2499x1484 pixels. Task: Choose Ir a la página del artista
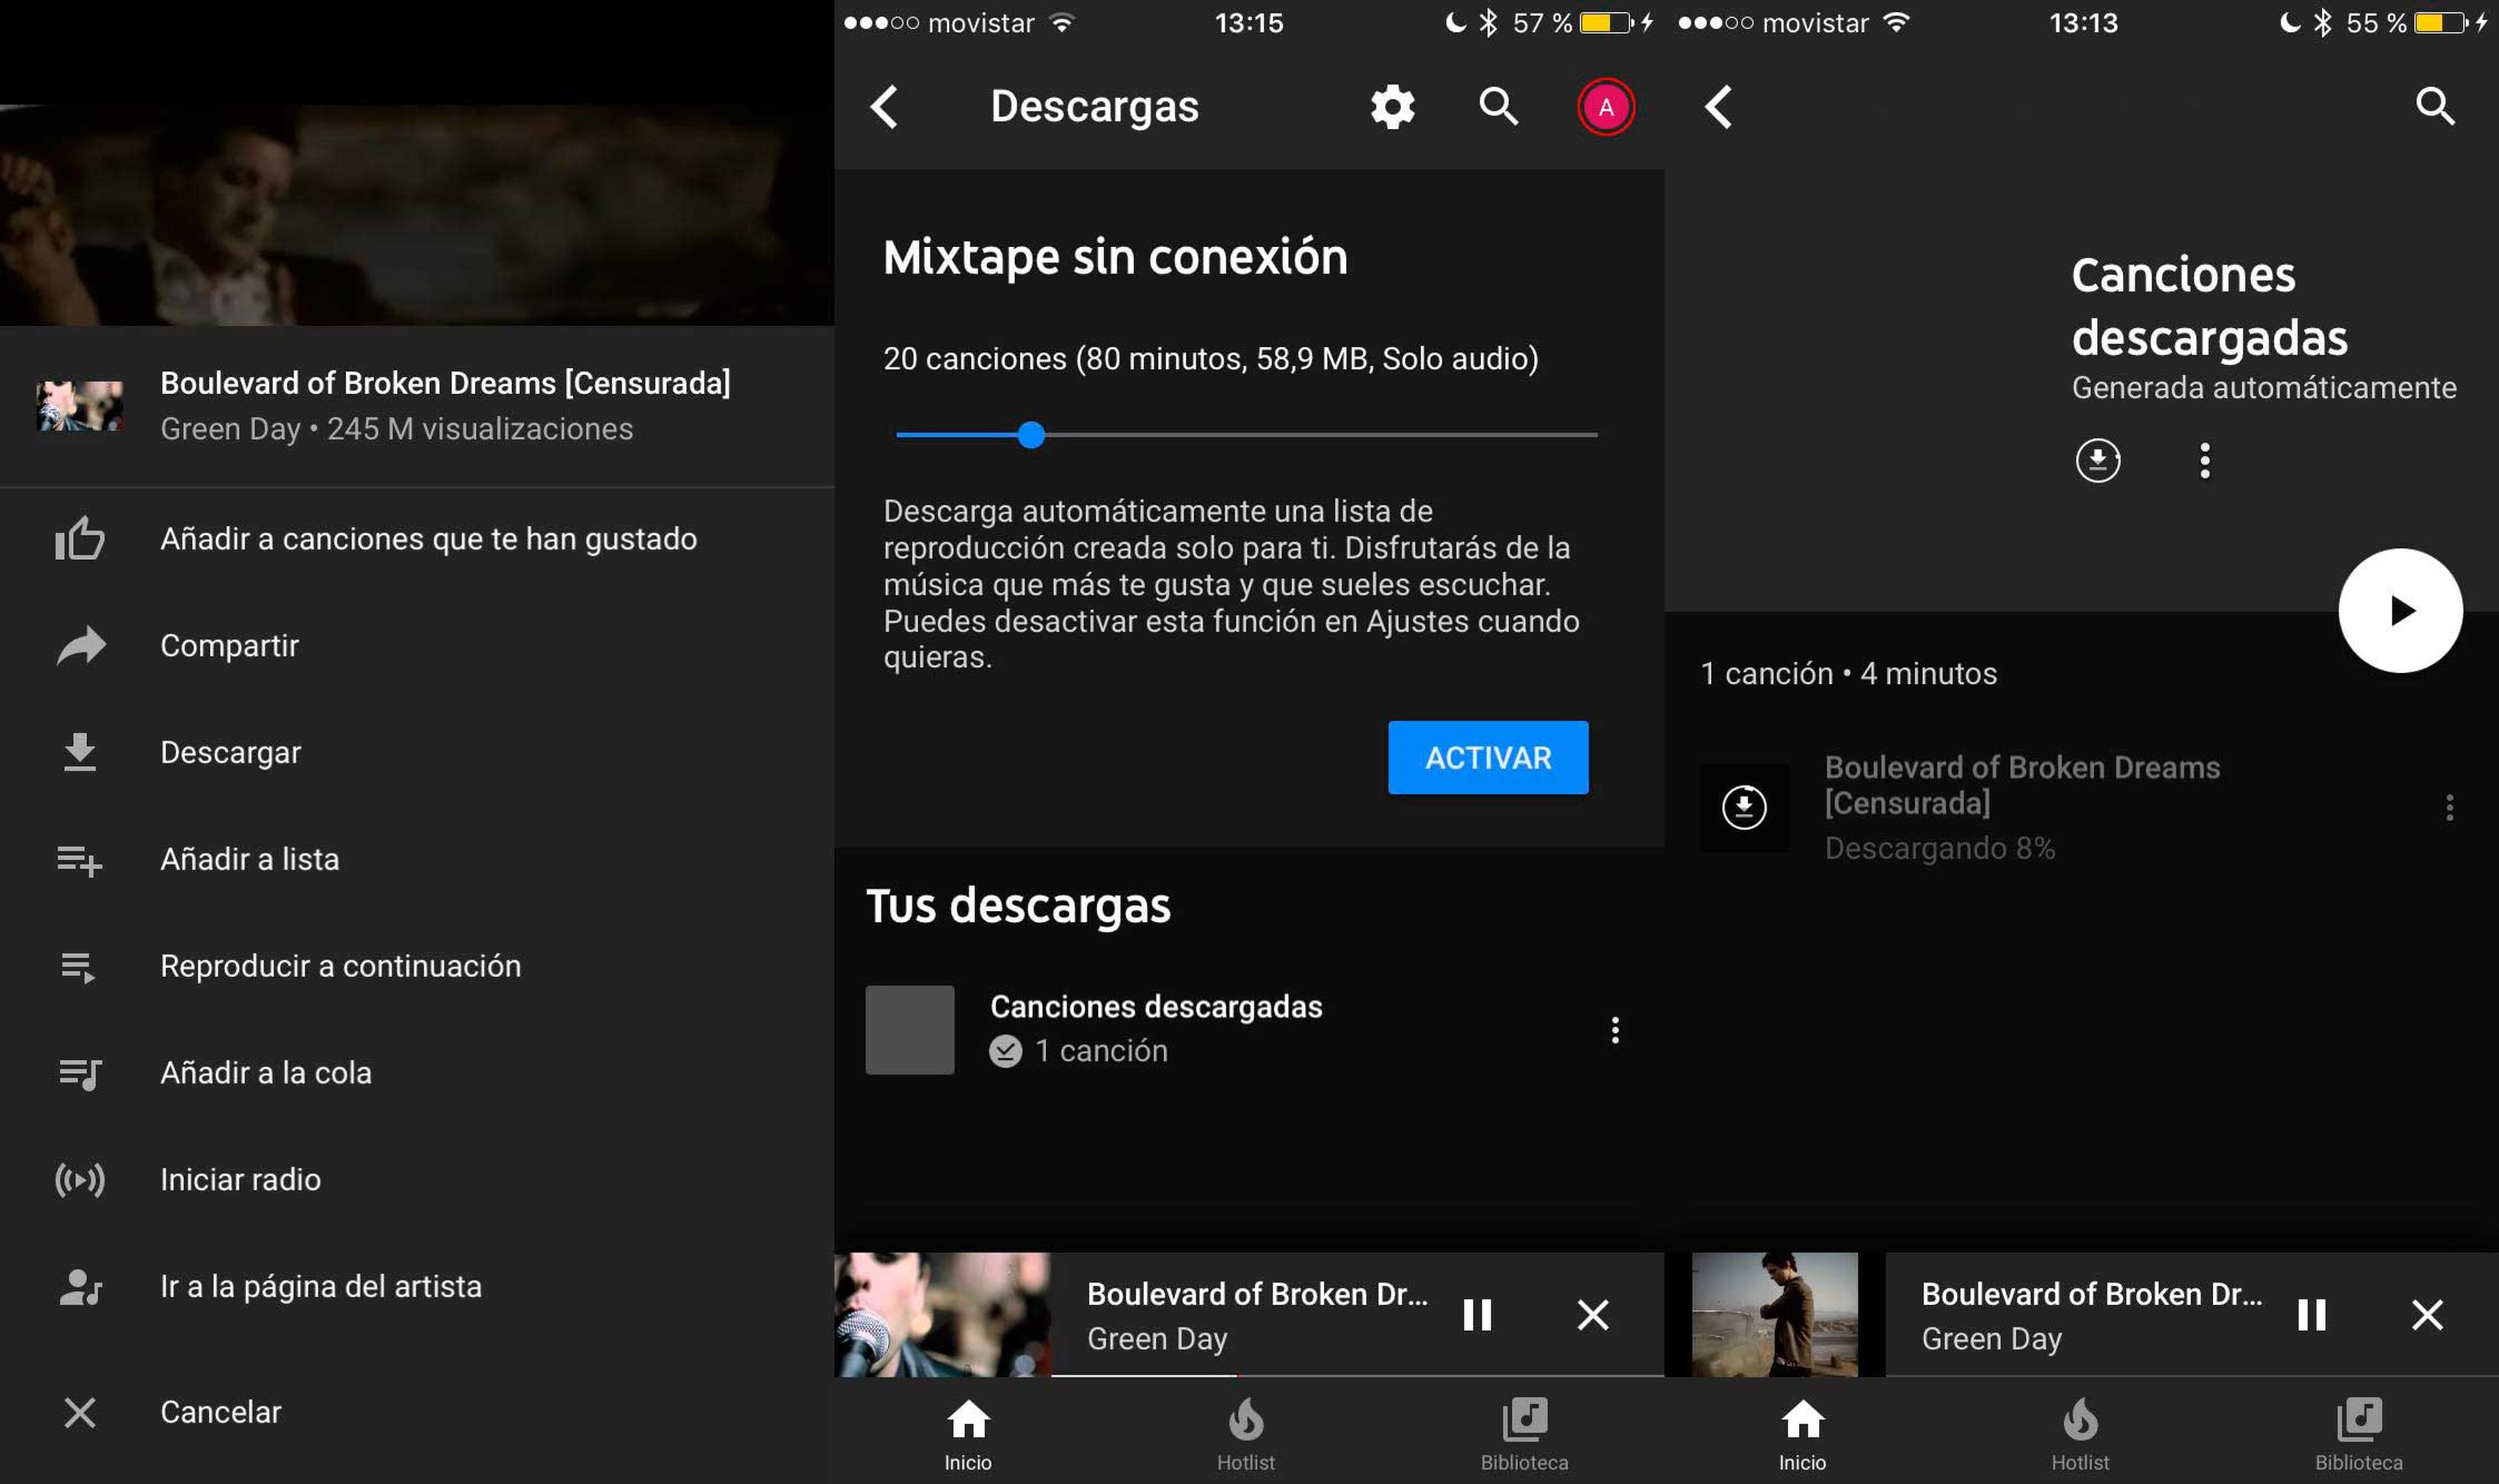point(417,1287)
